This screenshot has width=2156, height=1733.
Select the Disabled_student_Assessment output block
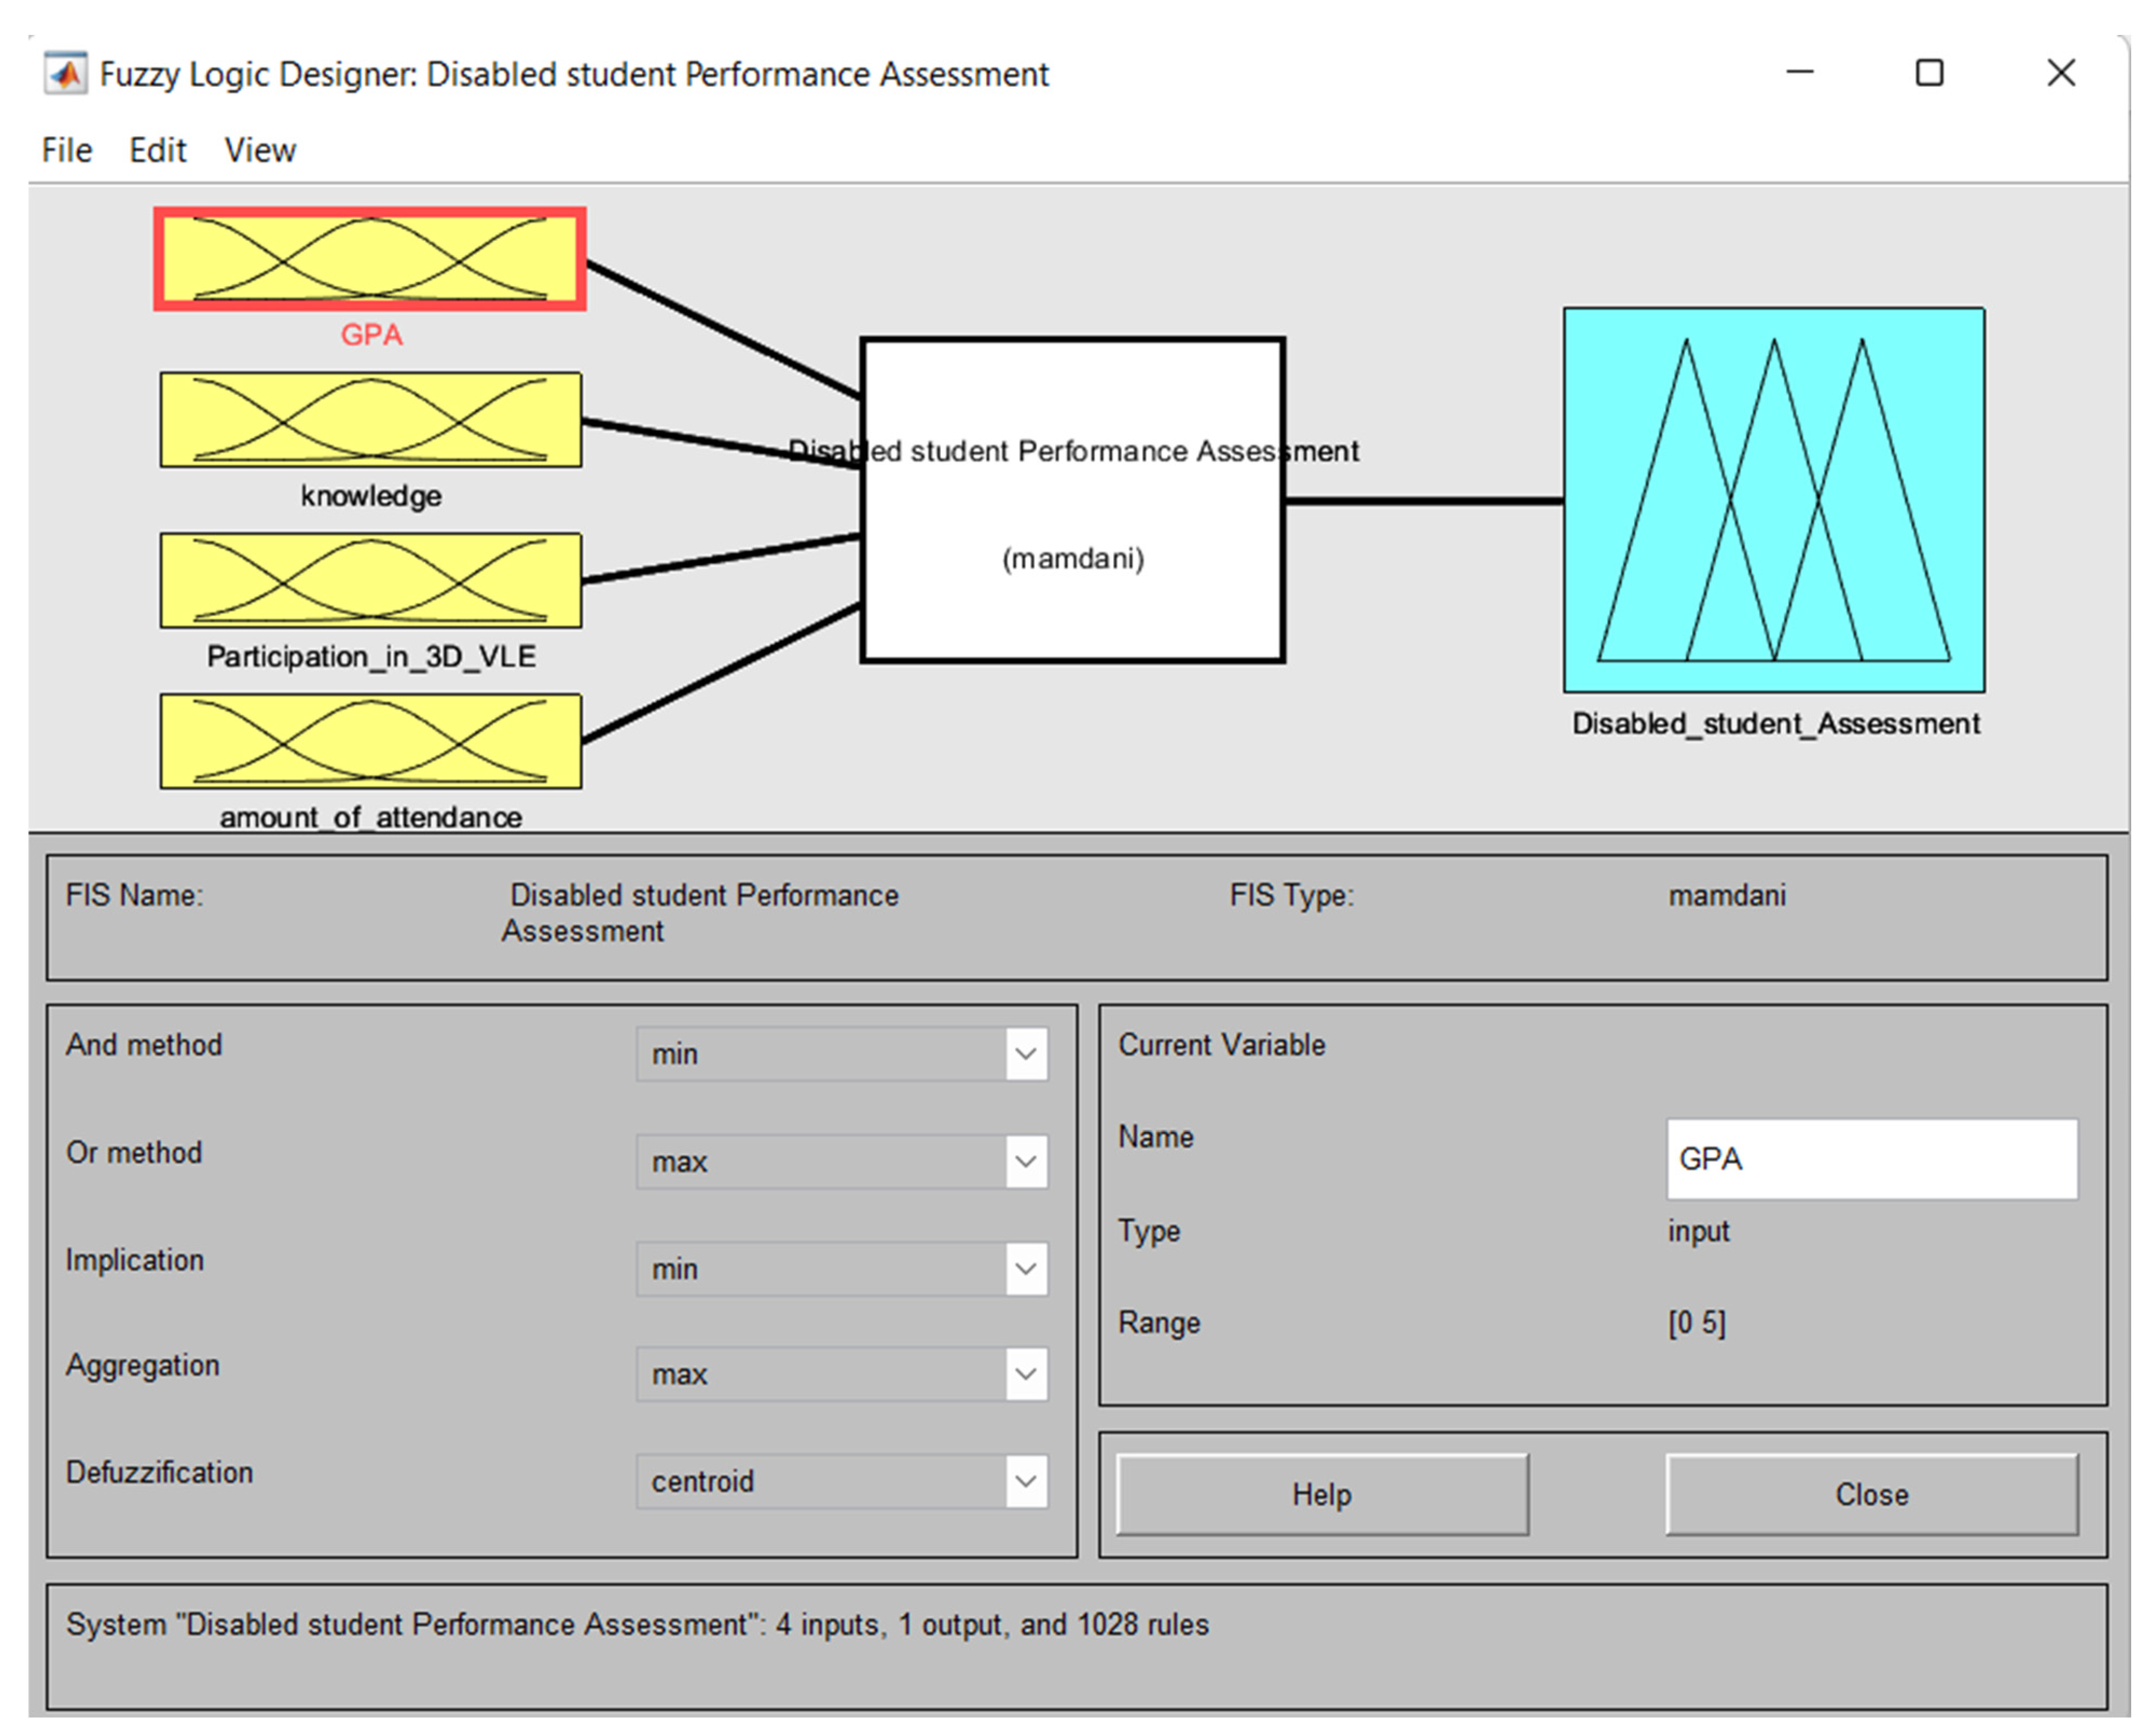(1774, 500)
